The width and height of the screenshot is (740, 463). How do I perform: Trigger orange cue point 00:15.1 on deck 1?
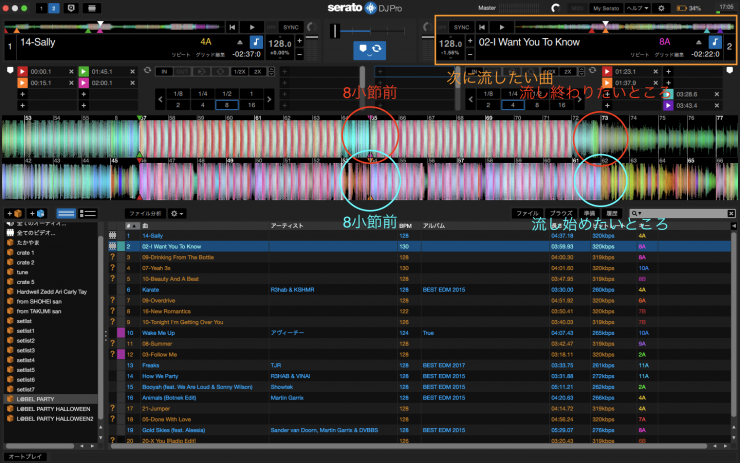(22, 83)
